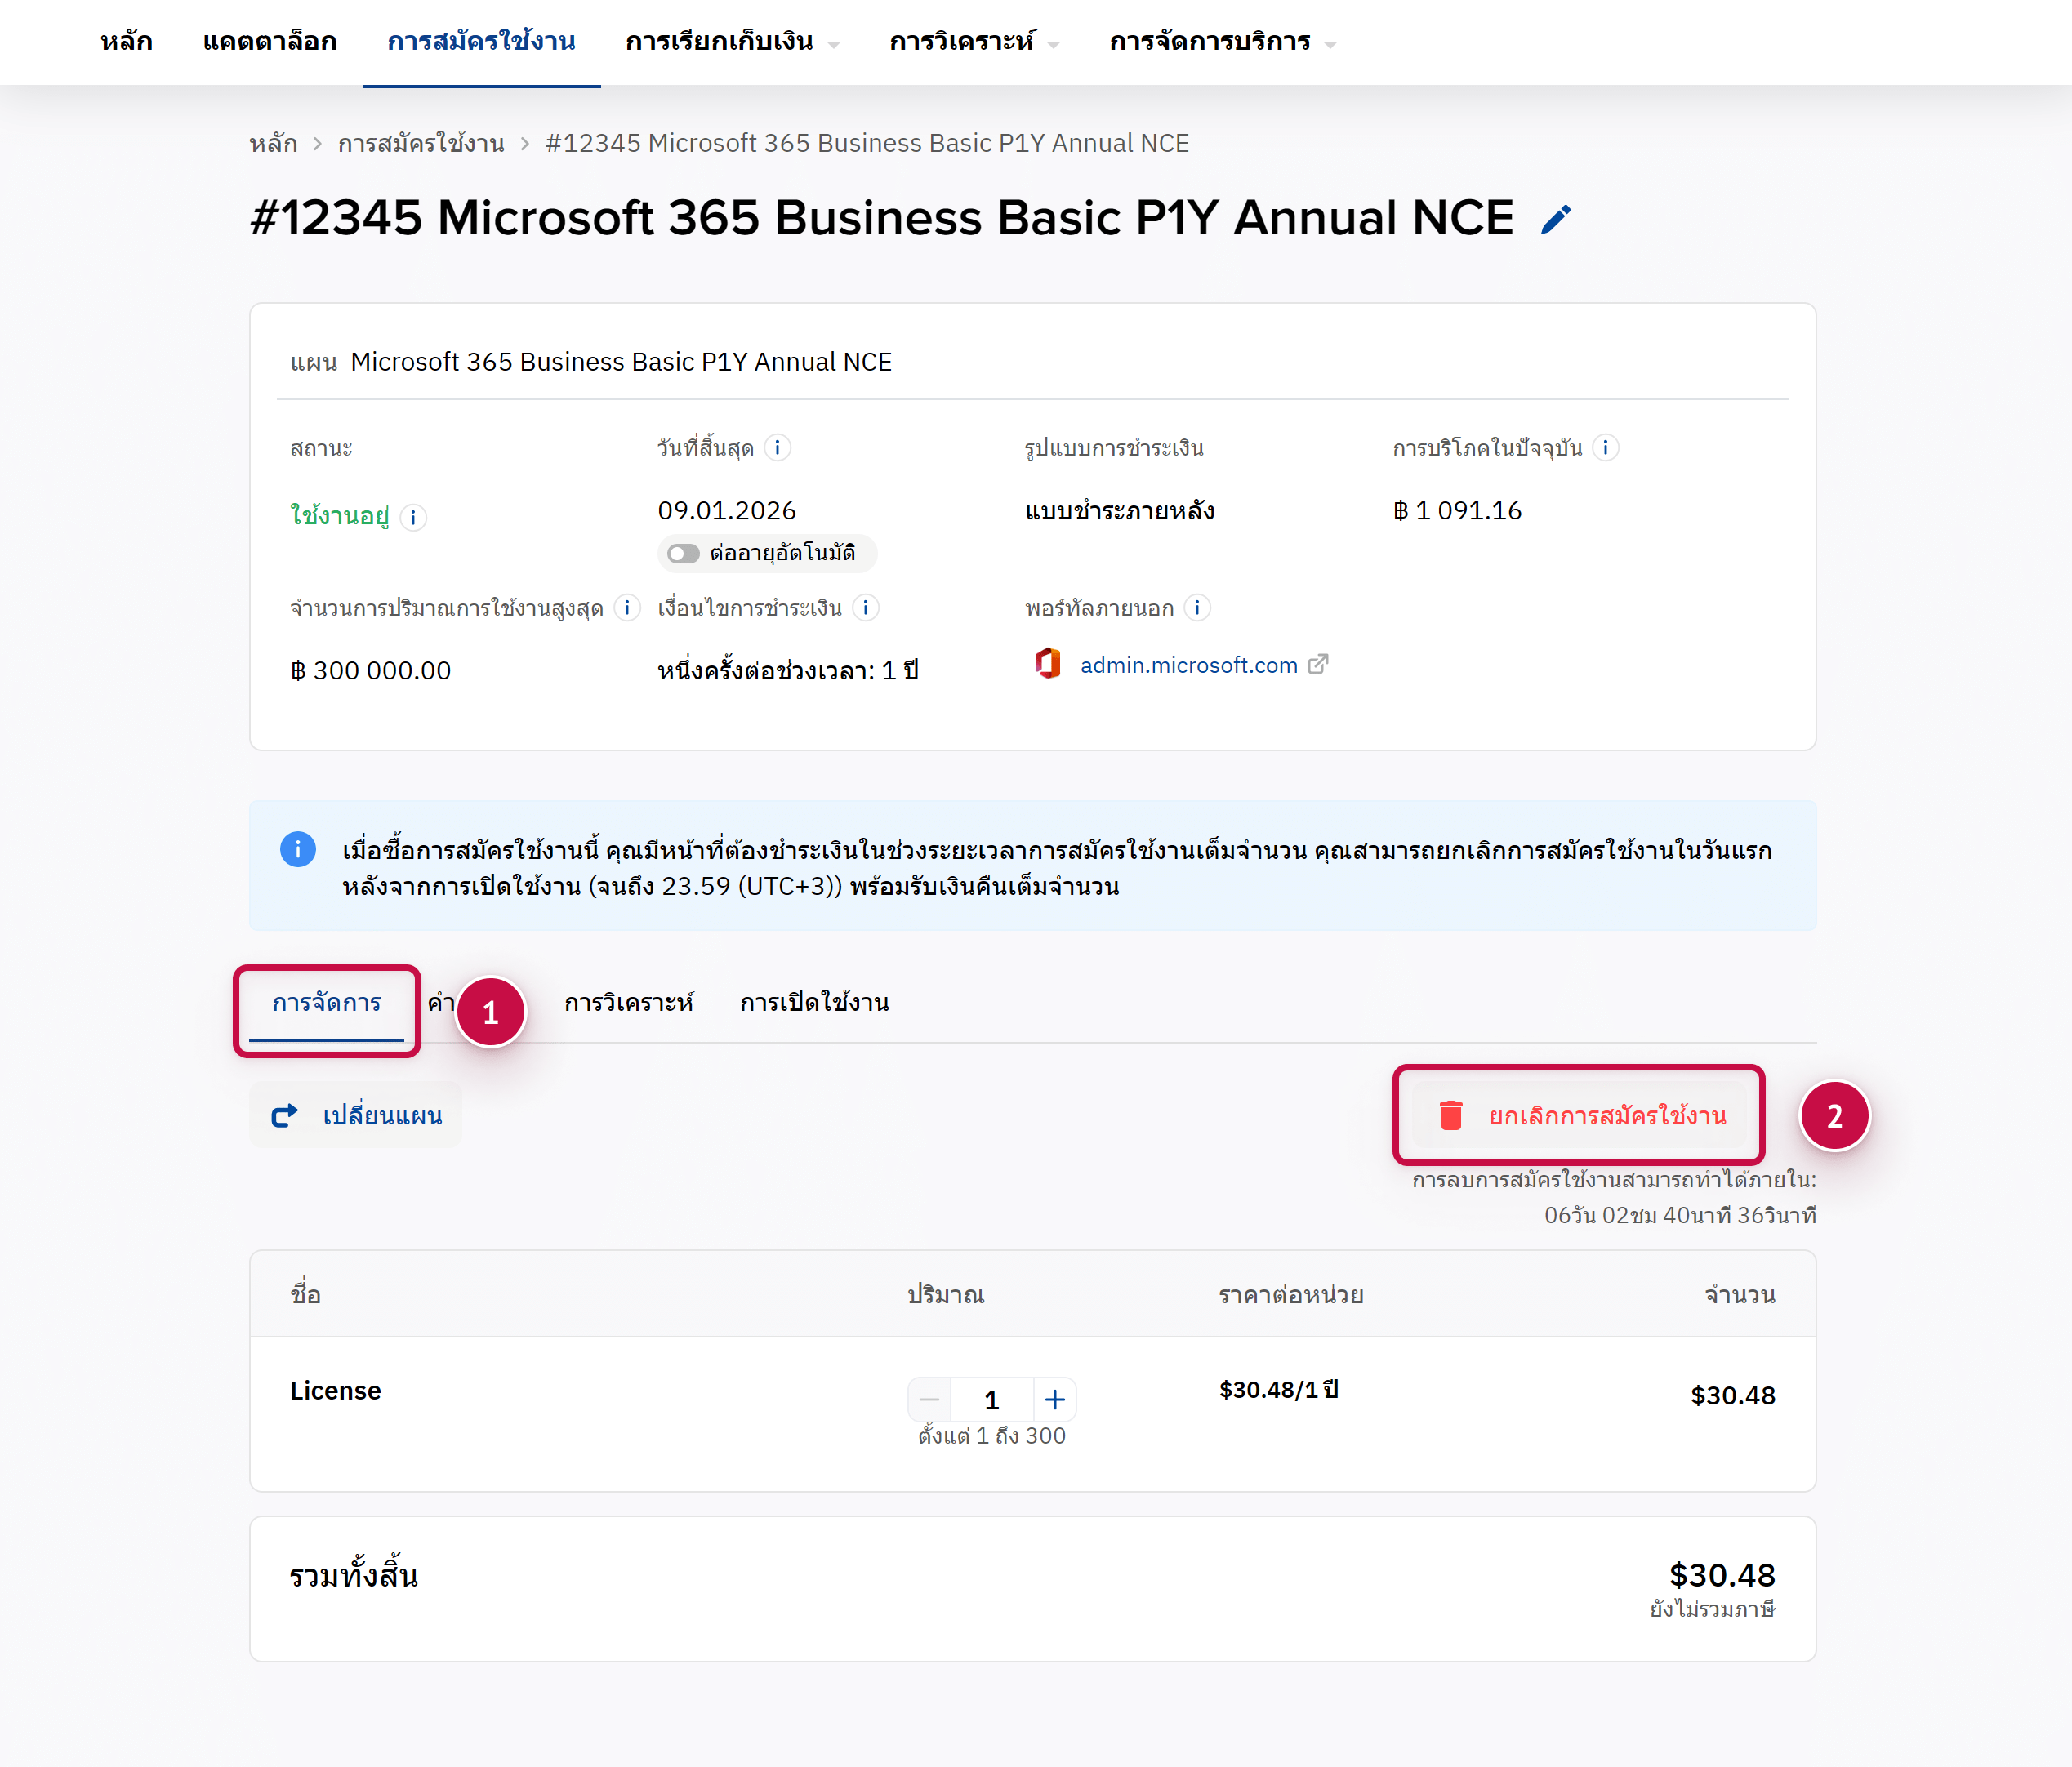Click the $30.48/1 ปี unit price
This screenshot has width=2072, height=1767.
point(1279,1390)
